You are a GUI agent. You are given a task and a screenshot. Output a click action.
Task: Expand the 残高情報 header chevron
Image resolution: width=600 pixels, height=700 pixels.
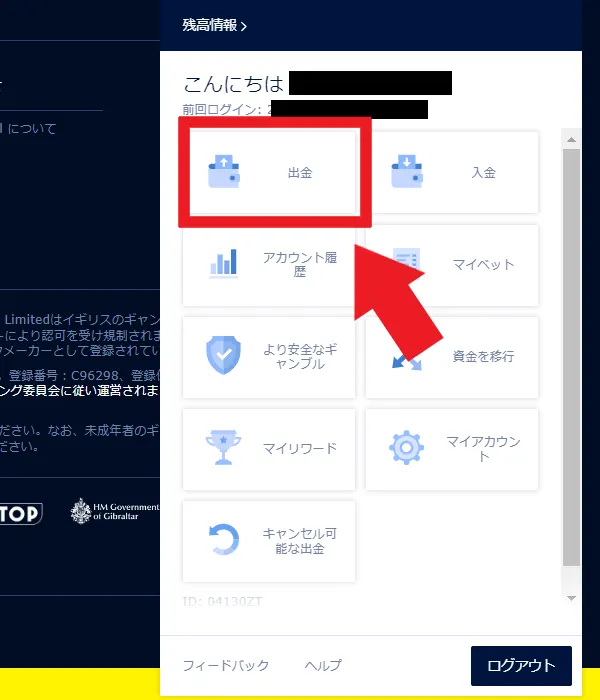point(244,26)
